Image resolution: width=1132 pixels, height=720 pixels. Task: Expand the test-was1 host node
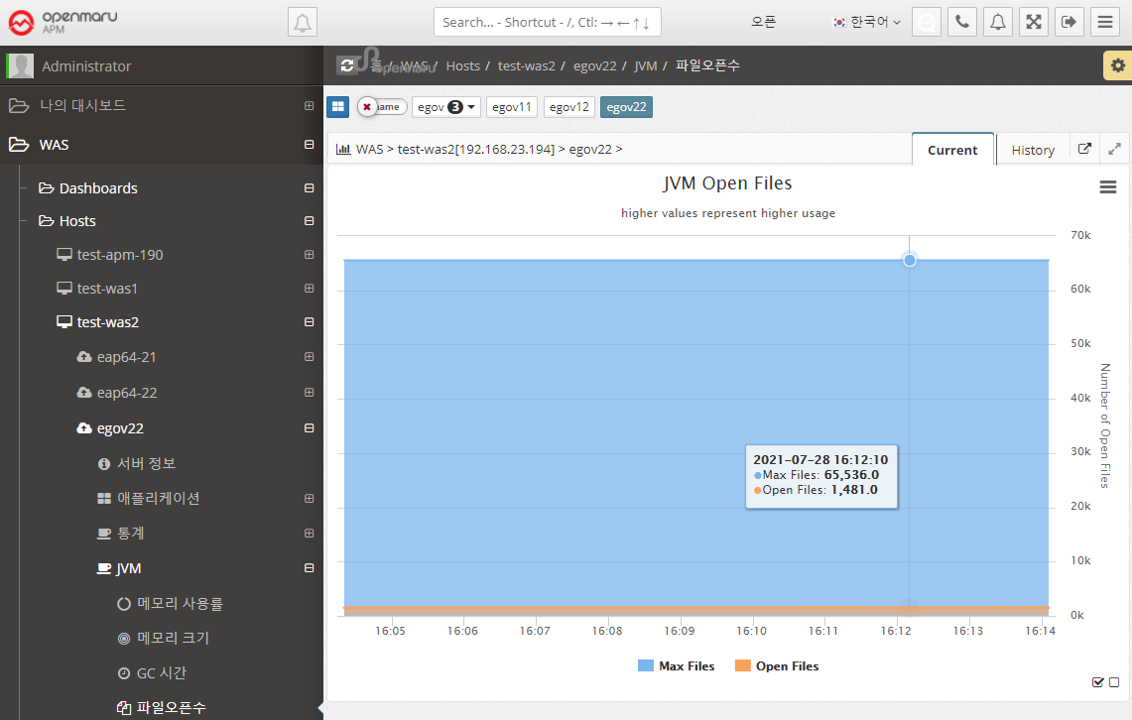tap(309, 289)
